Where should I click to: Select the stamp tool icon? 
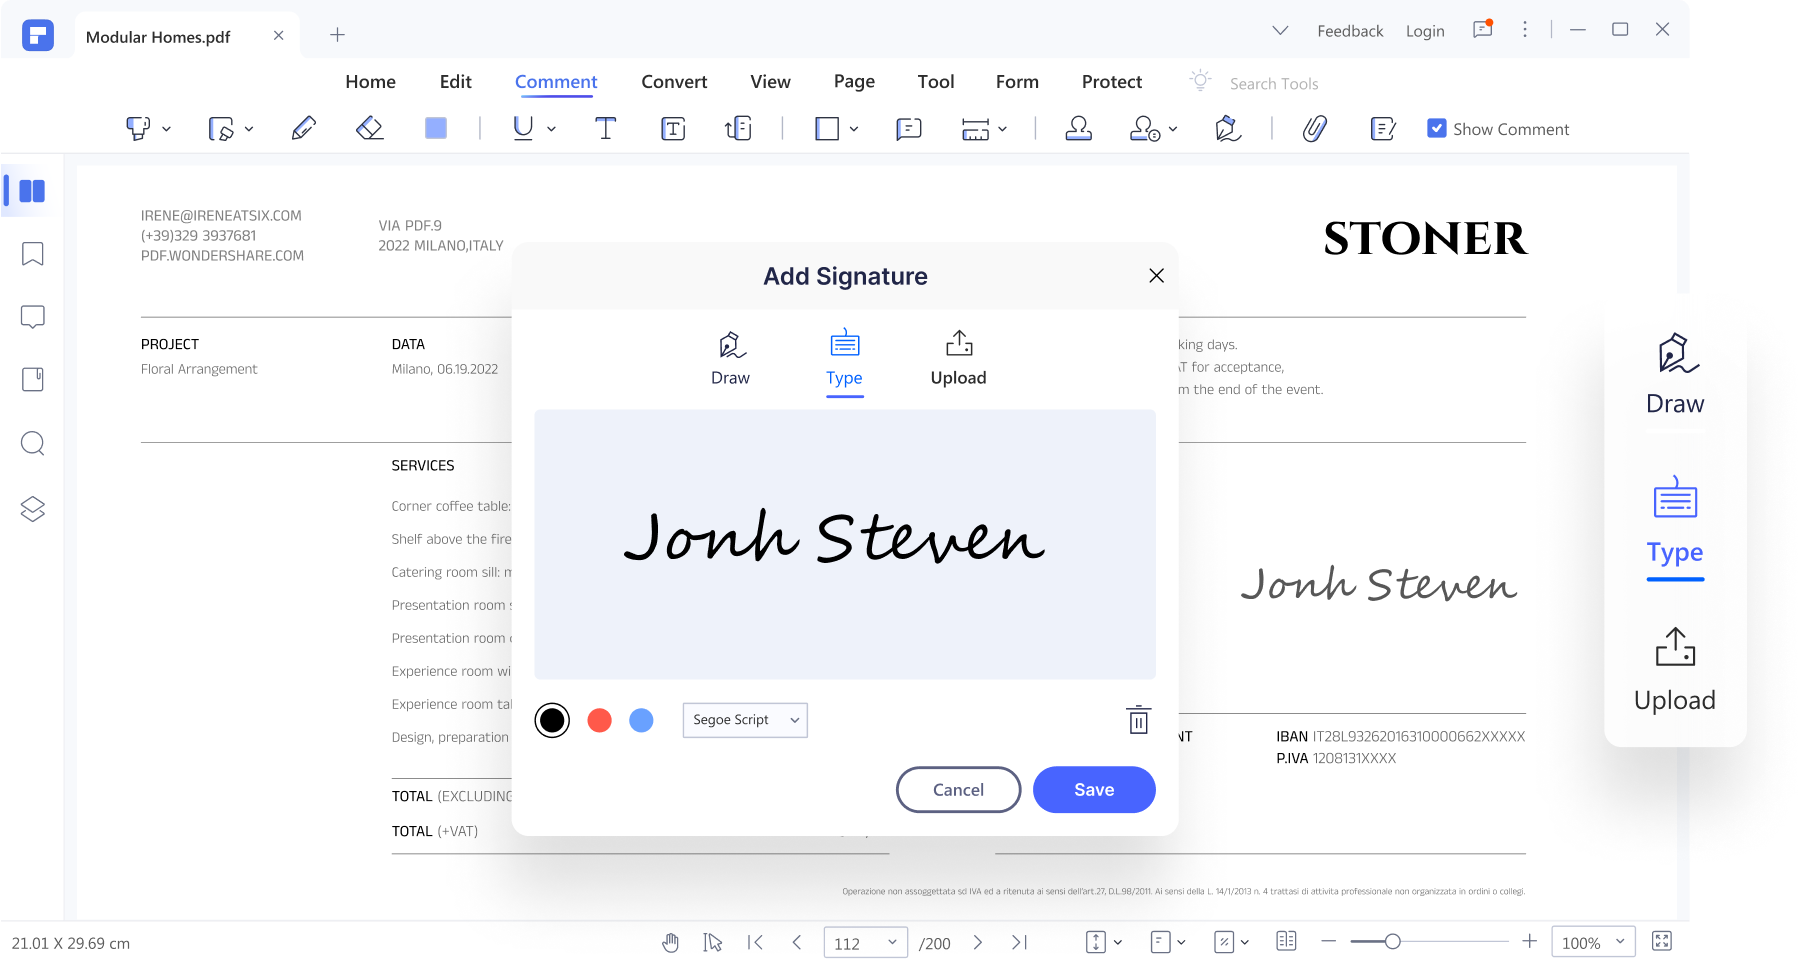1078,128
